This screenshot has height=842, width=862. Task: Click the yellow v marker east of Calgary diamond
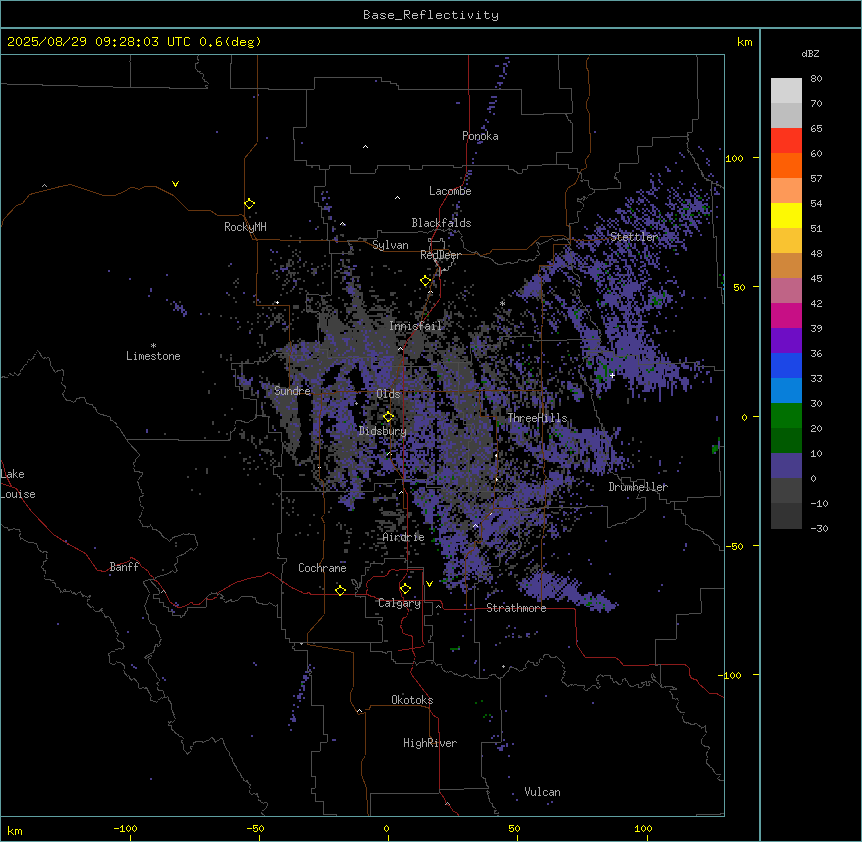429,584
